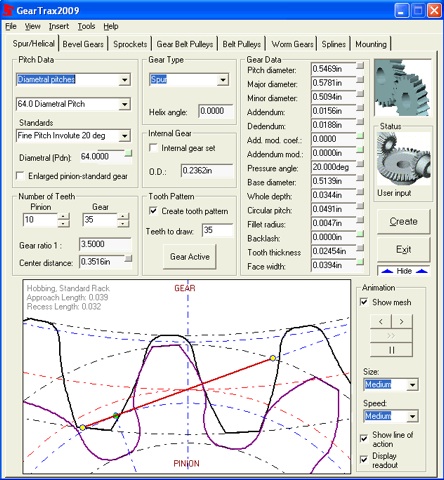
Task: Toggle the Show mesh checkbox
Action: coord(364,302)
